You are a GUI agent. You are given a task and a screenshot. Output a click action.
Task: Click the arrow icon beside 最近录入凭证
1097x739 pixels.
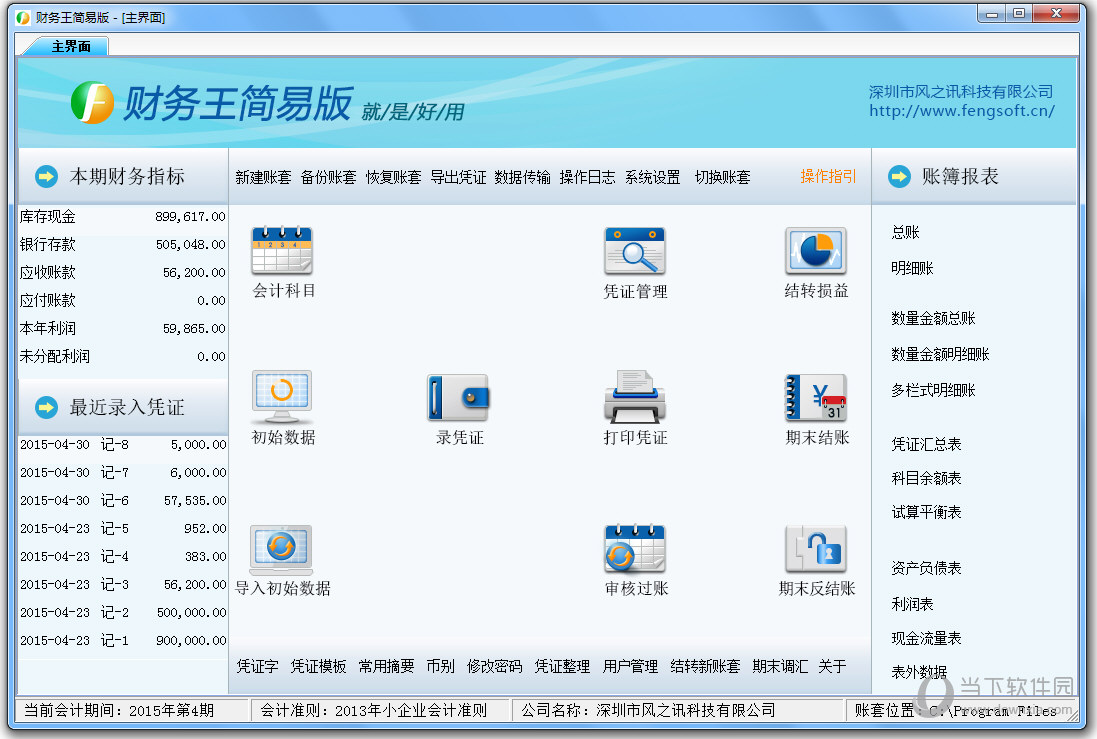tap(47, 407)
